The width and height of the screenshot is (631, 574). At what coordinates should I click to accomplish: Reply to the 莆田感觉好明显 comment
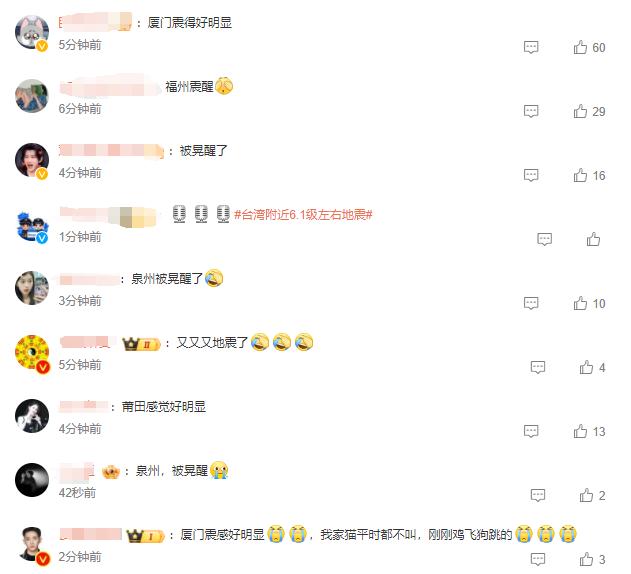pos(531,431)
